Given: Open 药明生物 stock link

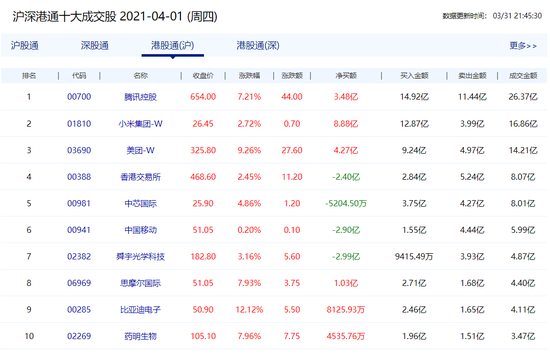Looking at the screenshot, I should point(140,336).
